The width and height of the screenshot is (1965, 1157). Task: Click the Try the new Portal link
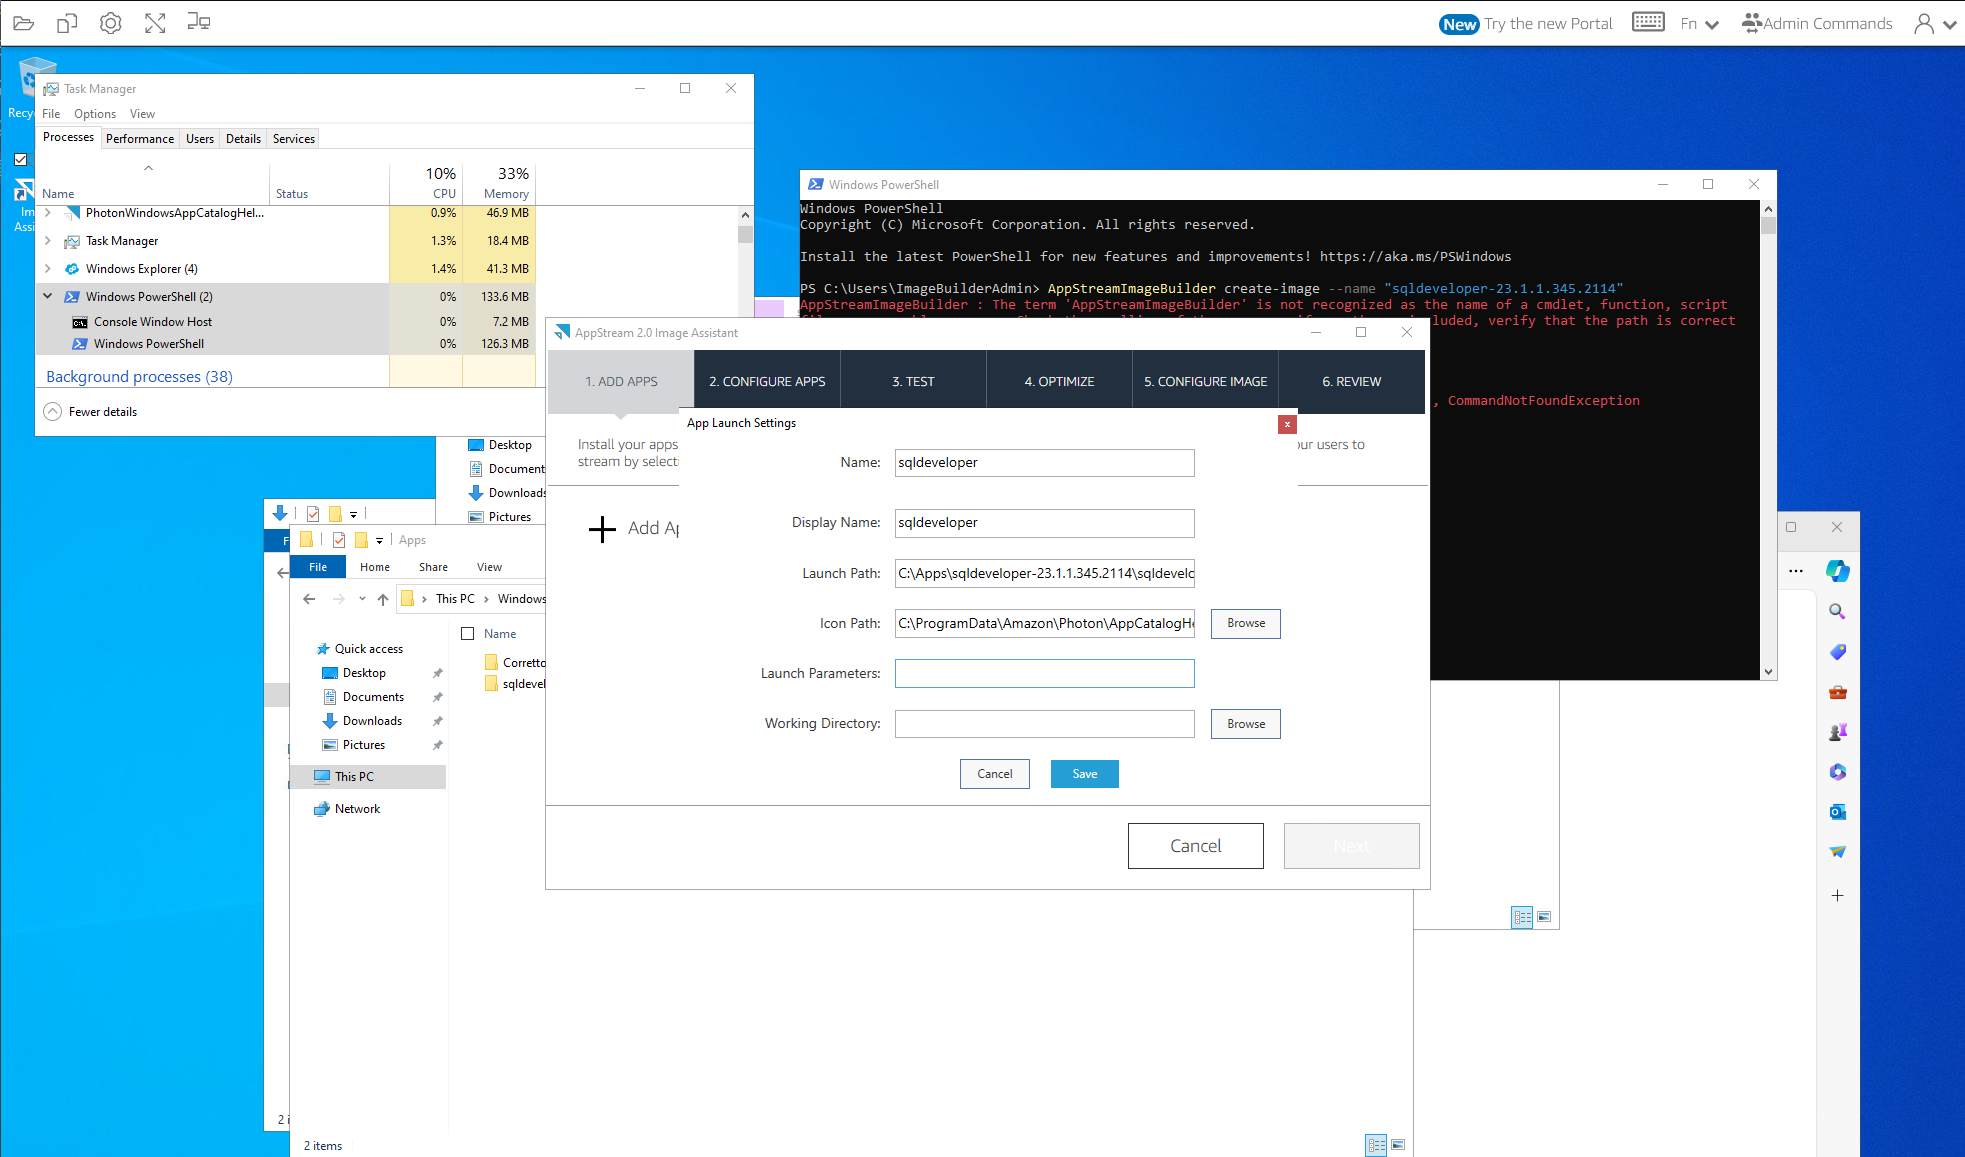coord(1548,22)
